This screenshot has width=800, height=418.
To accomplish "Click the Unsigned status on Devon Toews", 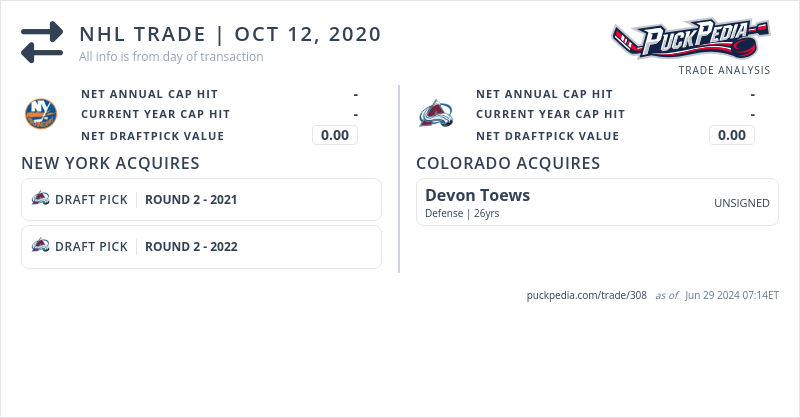I will click(741, 203).
